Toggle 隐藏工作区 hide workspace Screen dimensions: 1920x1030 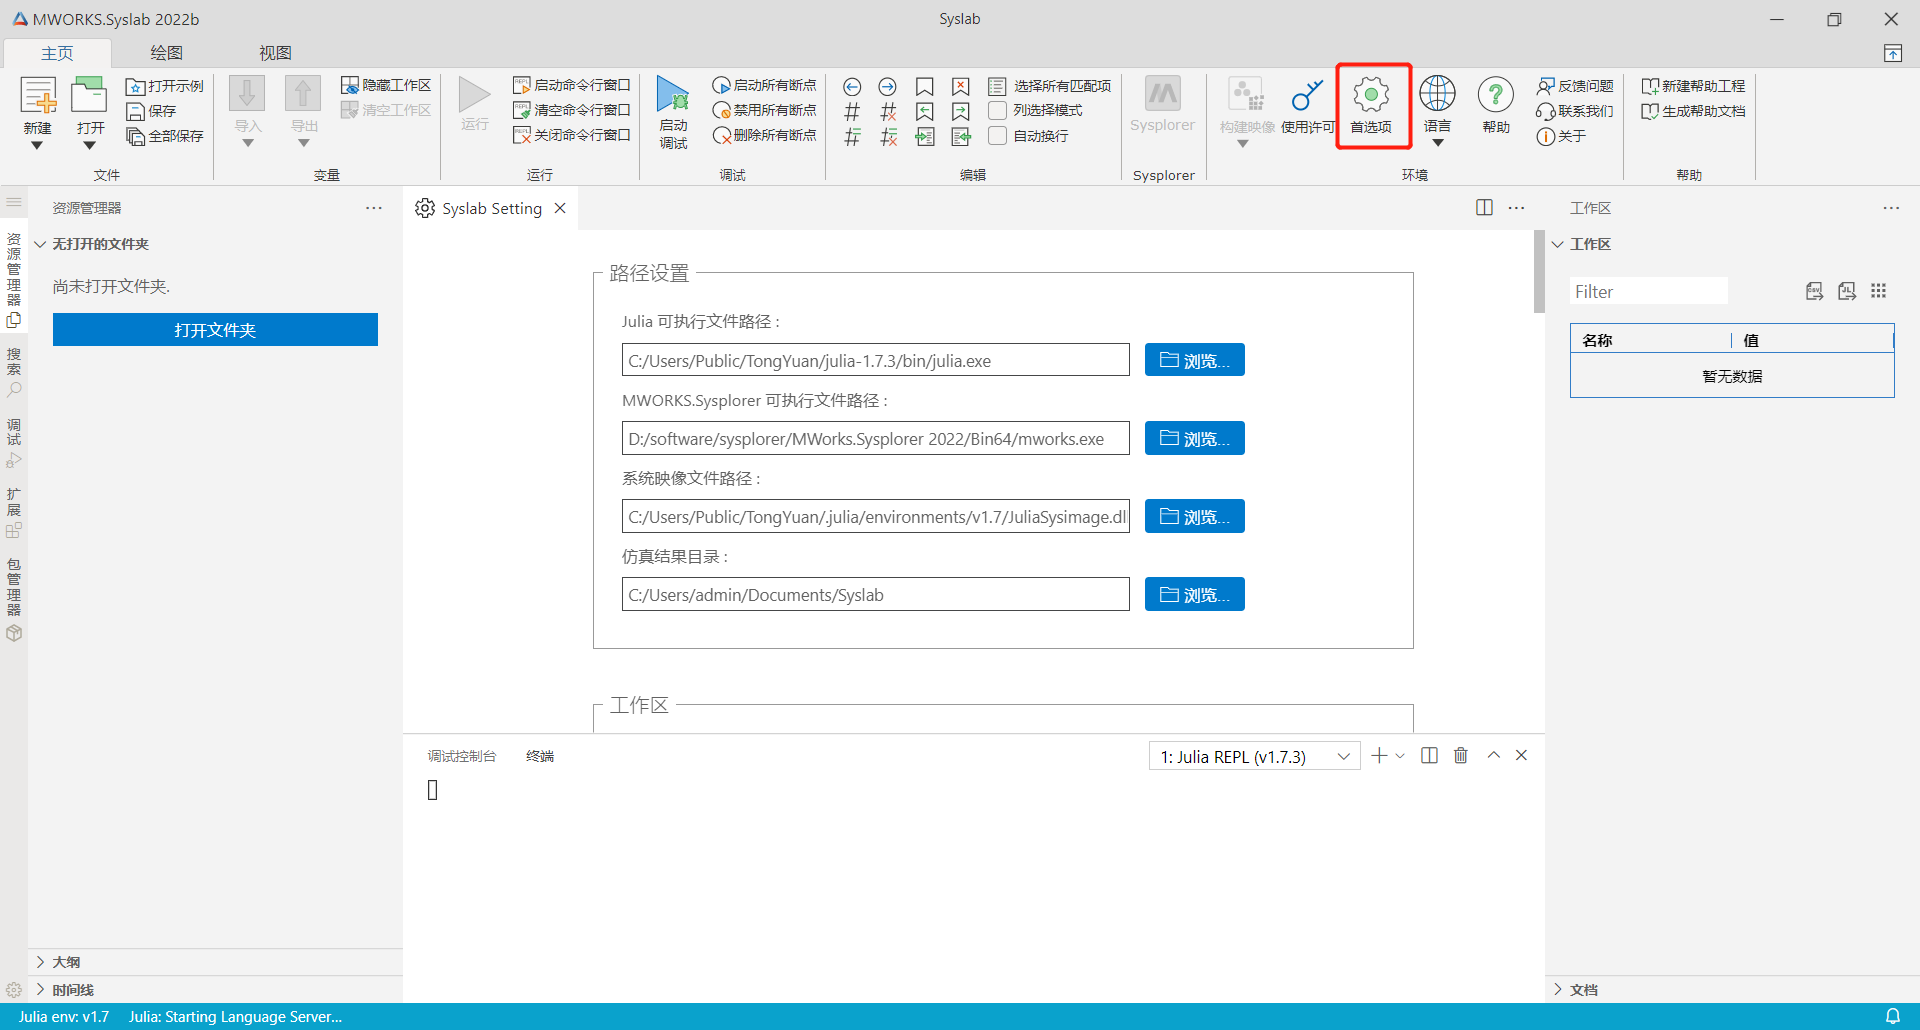[386, 85]
